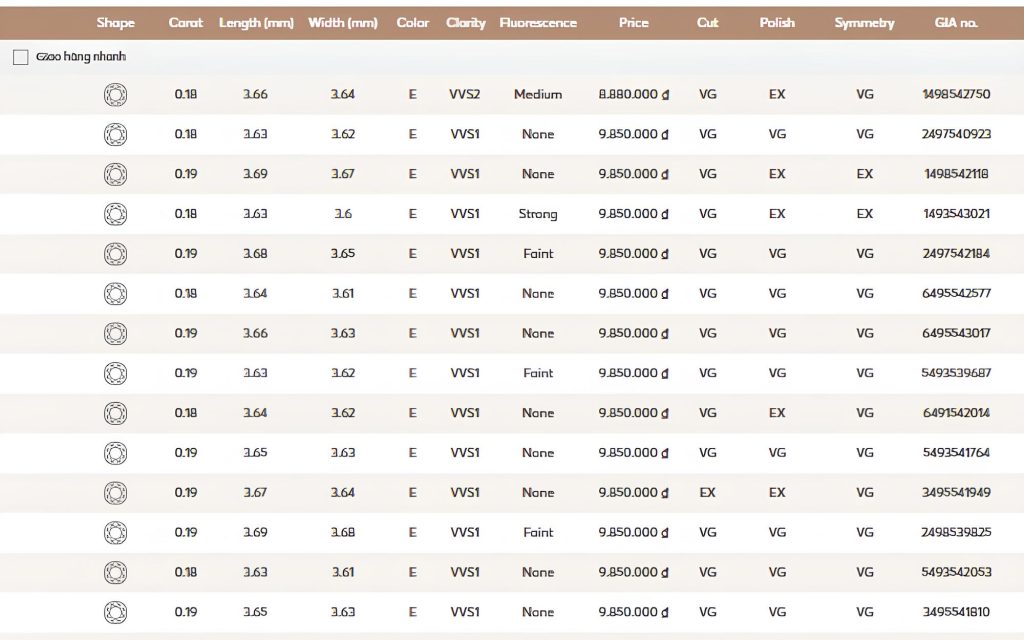Choose the diamond icon in row GIA 6495543017

click(x=116, y=334)
